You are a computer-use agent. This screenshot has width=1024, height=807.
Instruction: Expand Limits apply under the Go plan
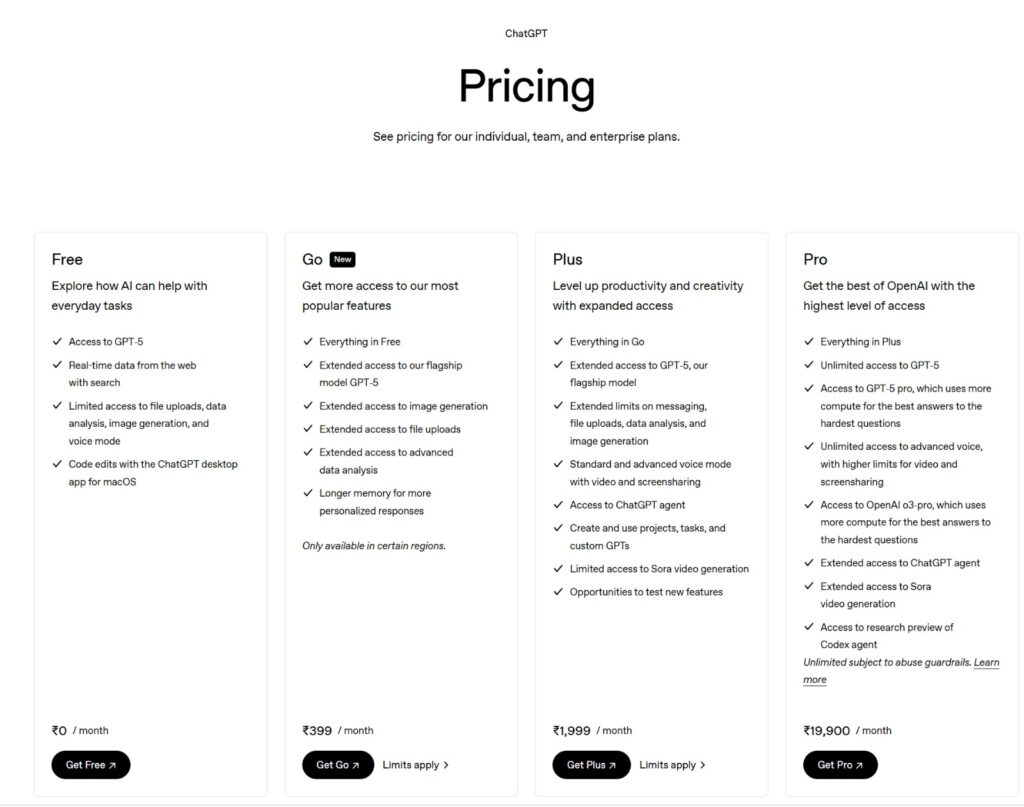coord(415,765)
